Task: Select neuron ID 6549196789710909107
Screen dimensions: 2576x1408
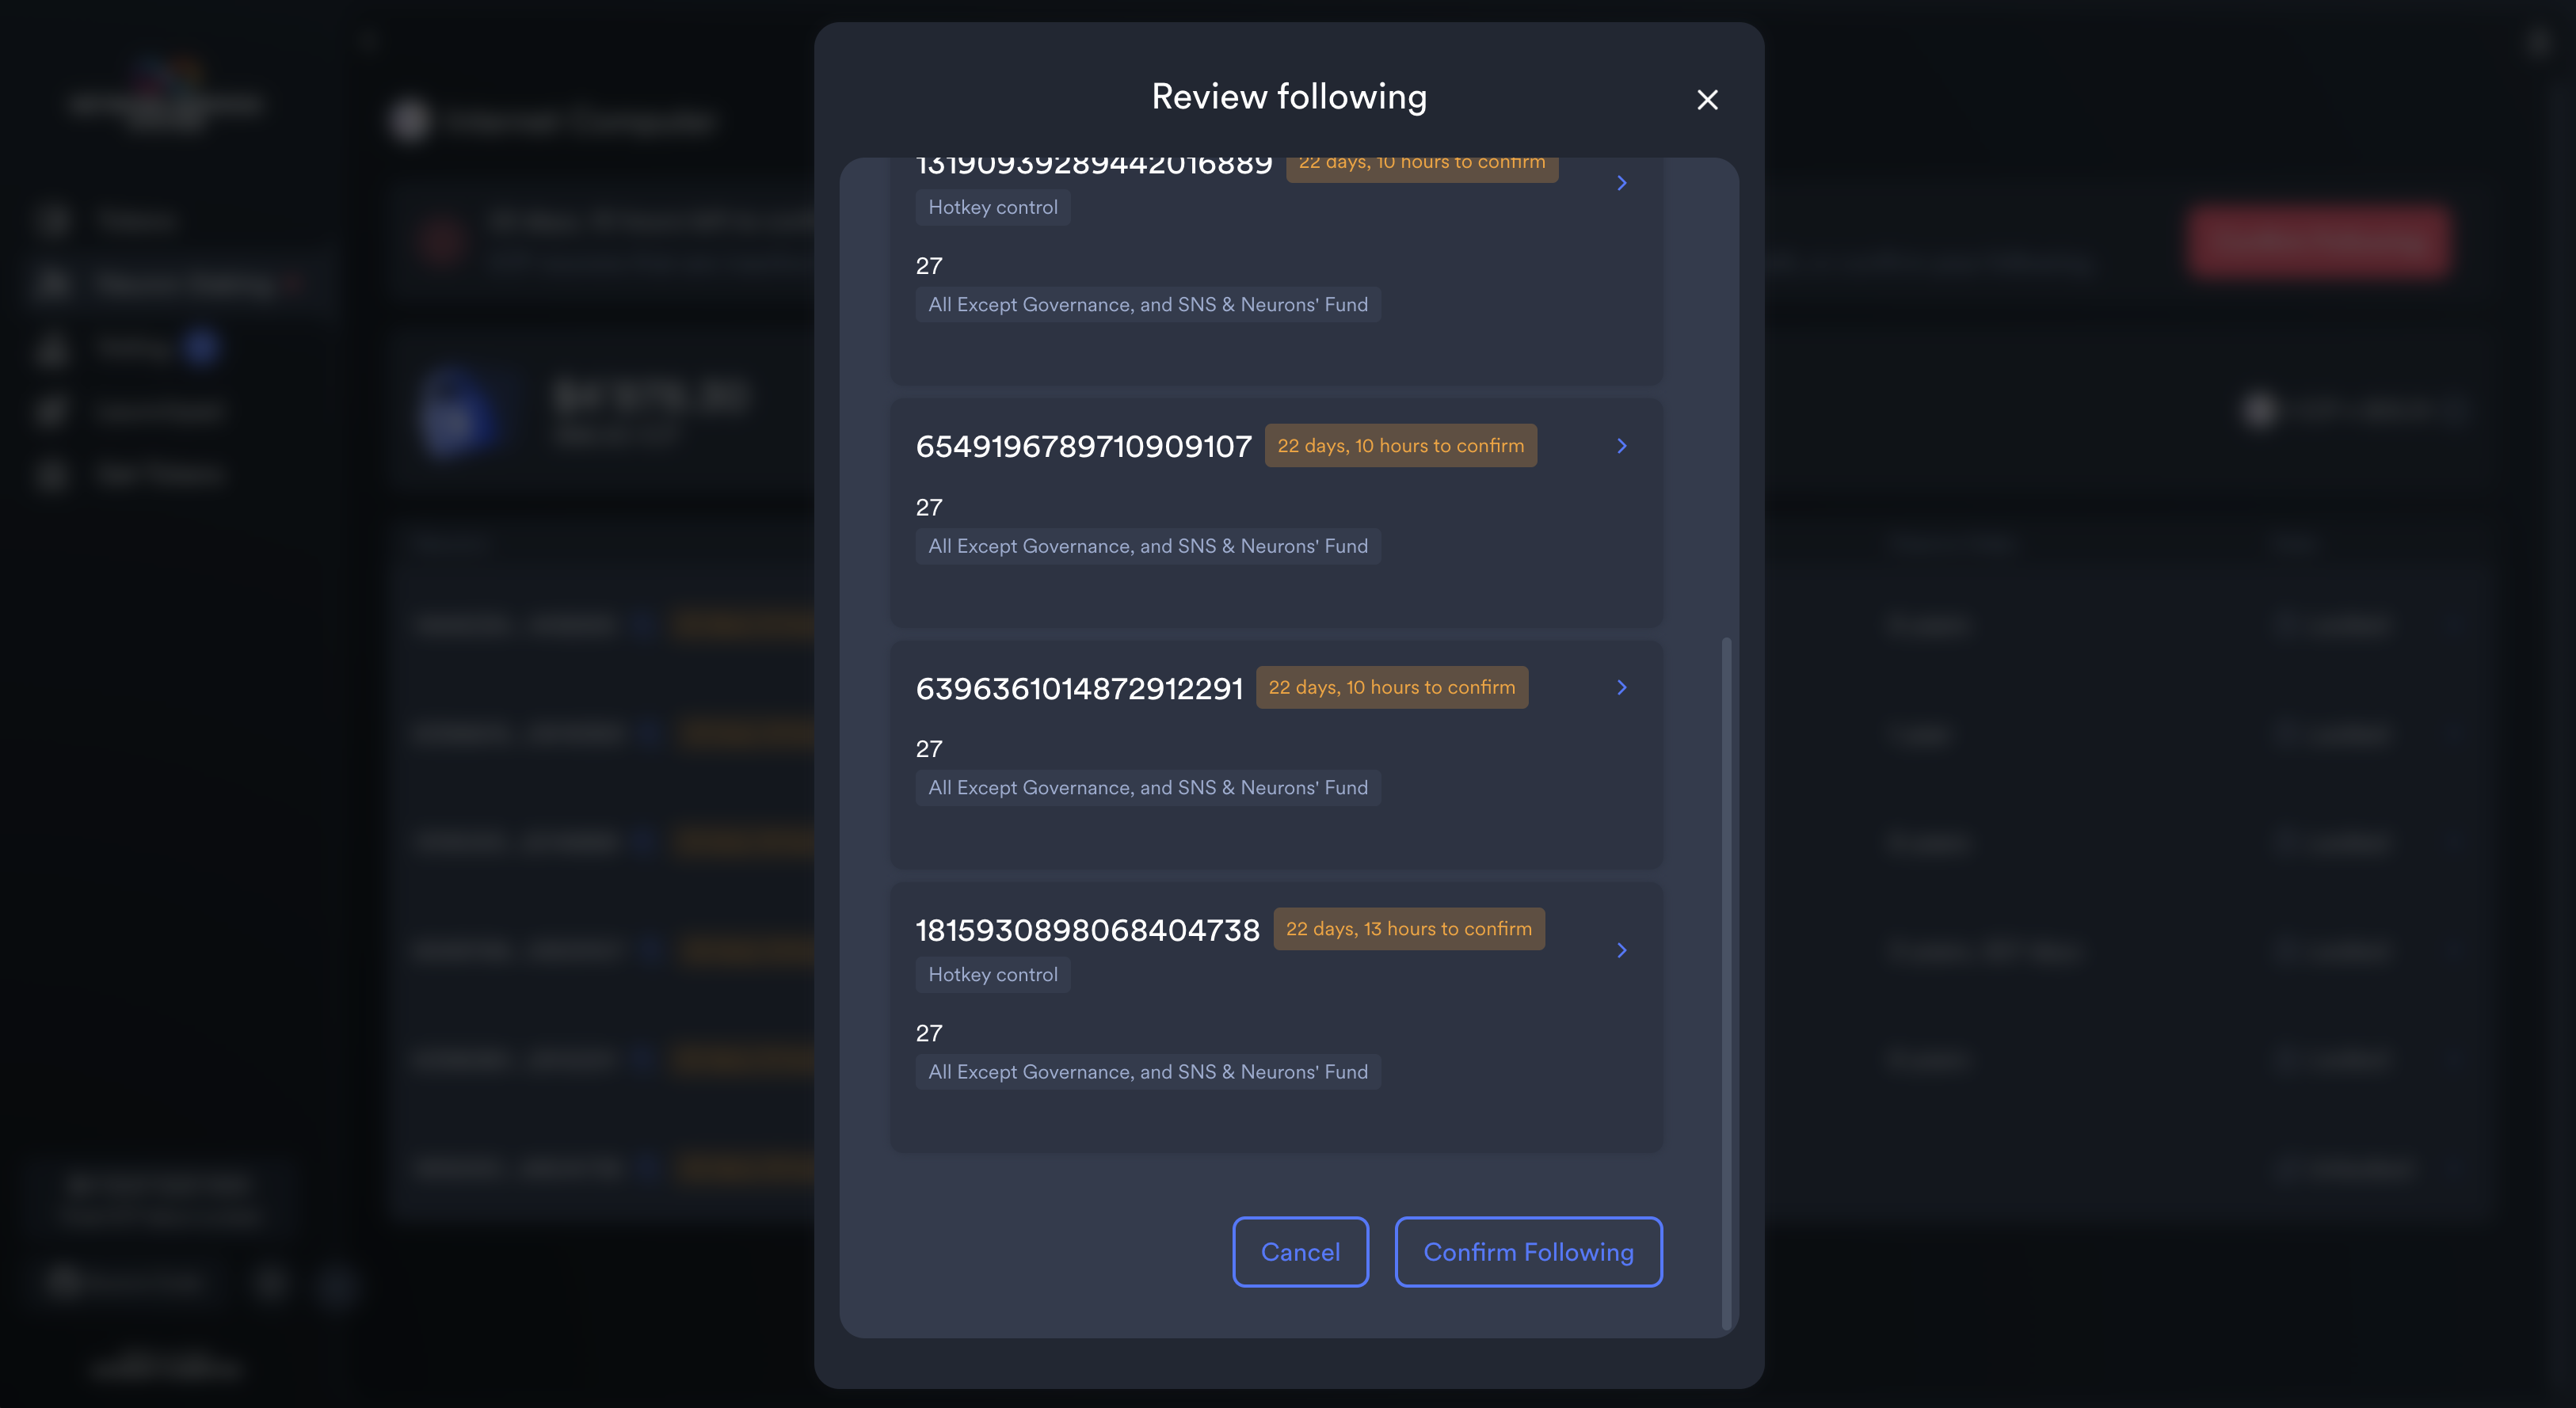Action: coord(1083,446)
